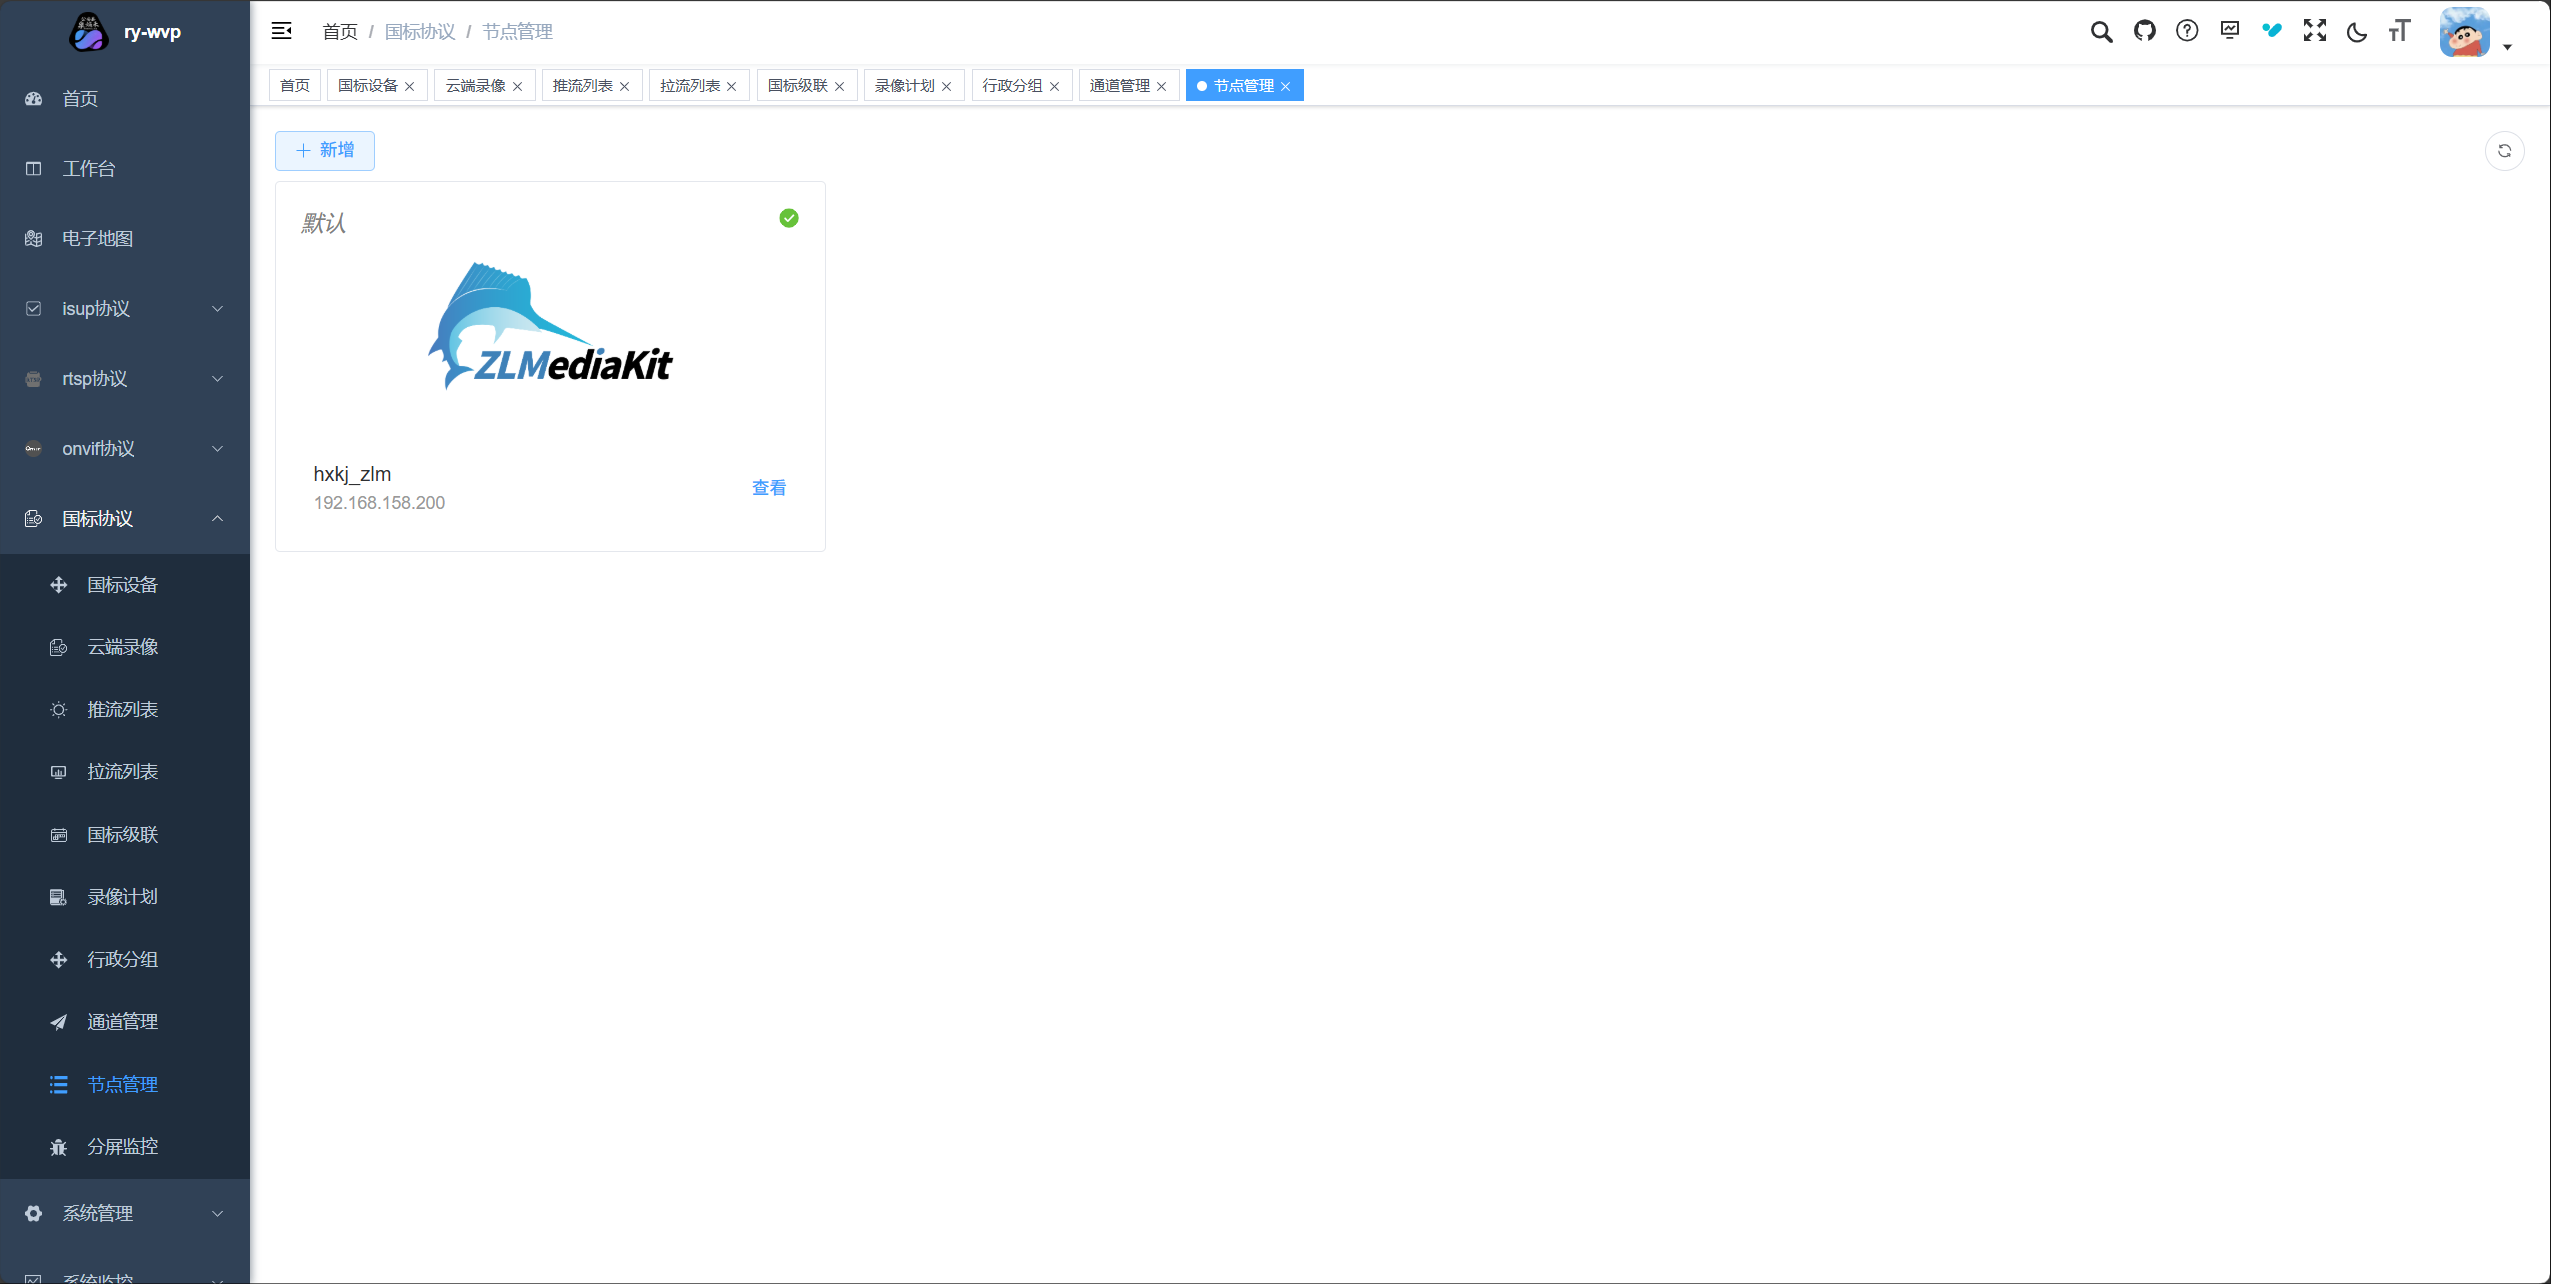
Task: Toggle fullscreen mode icon
Action: (x=2314, y=31)
